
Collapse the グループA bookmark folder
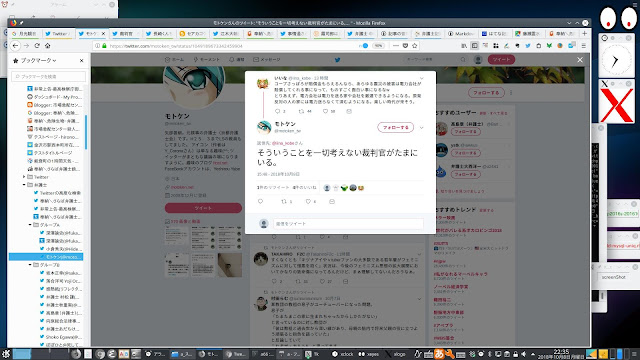click(x=30, y=225)
